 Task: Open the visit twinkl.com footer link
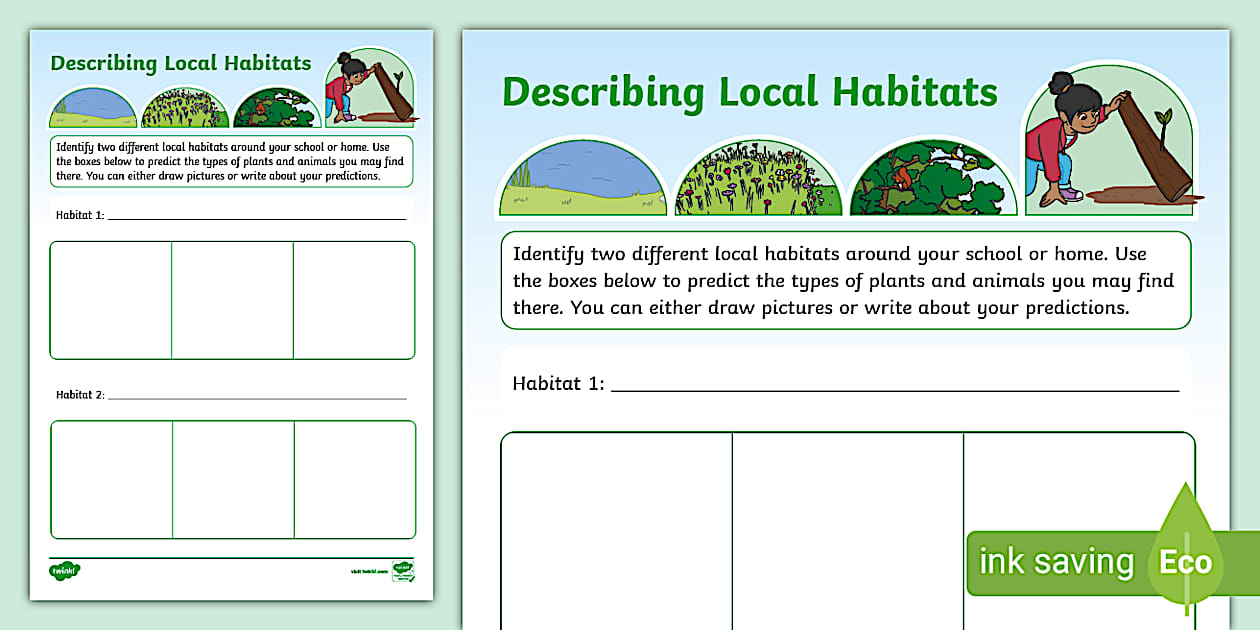click(x=368, y=572)
